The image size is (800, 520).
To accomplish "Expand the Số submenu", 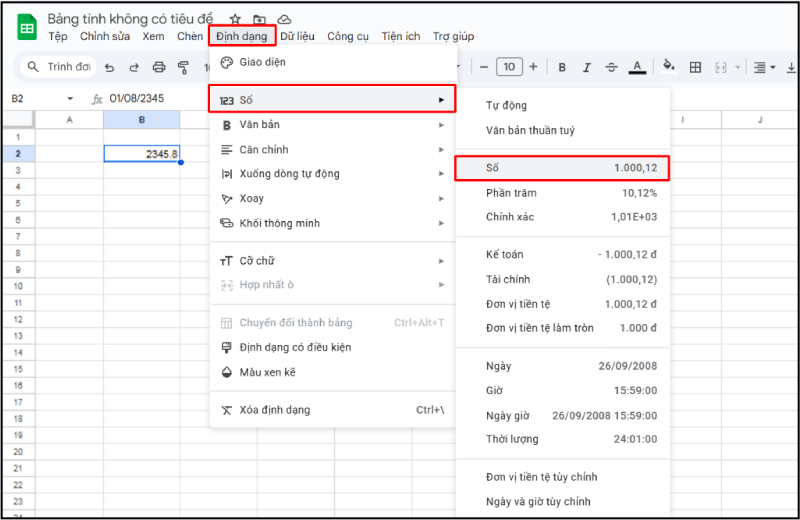I will click(x=332, y=100).
